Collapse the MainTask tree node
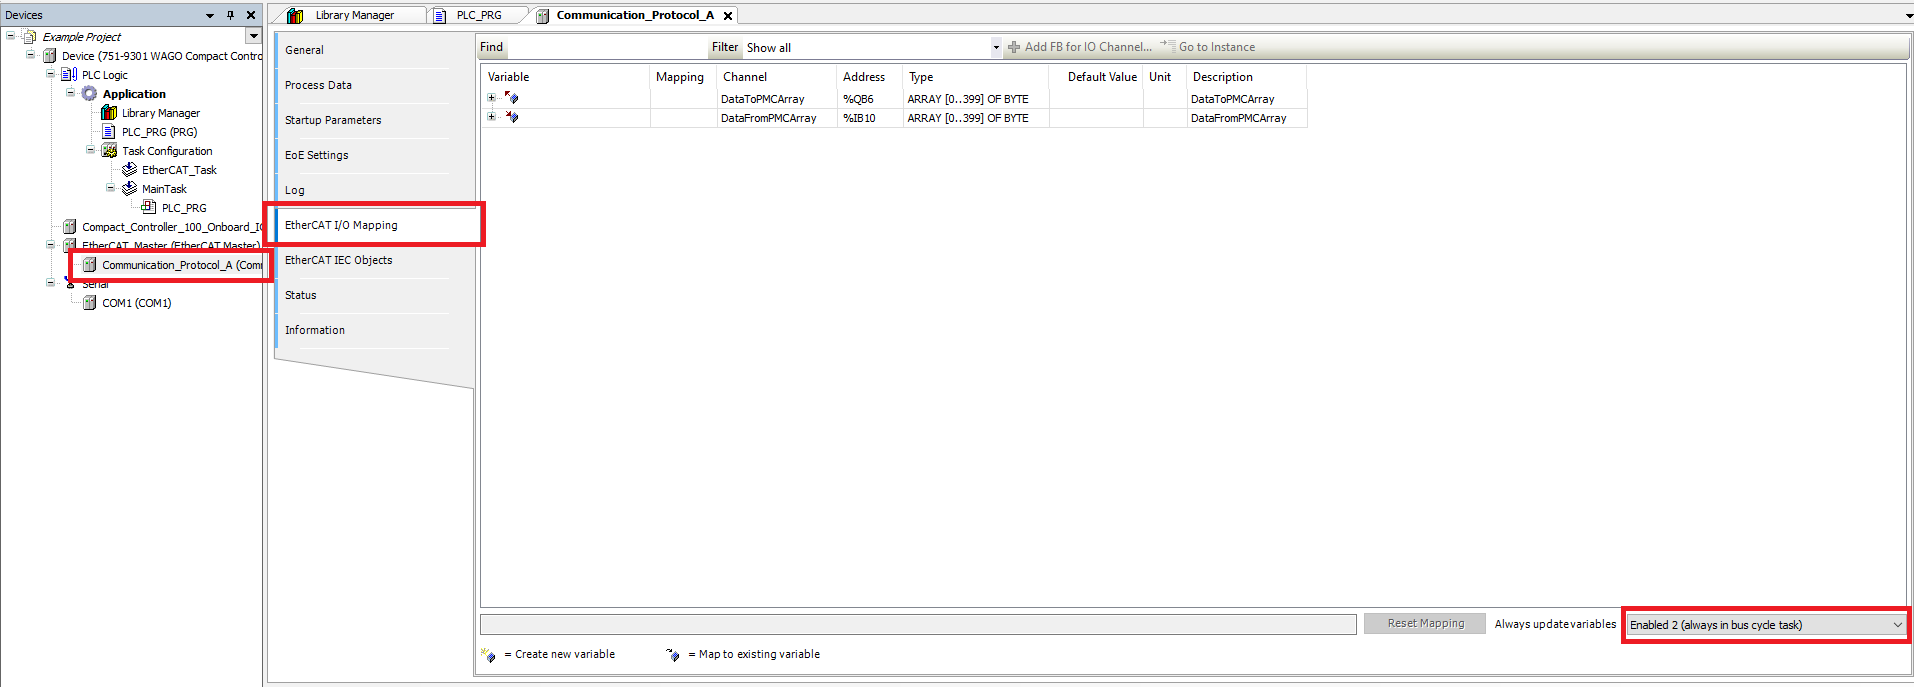1914x687 pixels. 110,188
